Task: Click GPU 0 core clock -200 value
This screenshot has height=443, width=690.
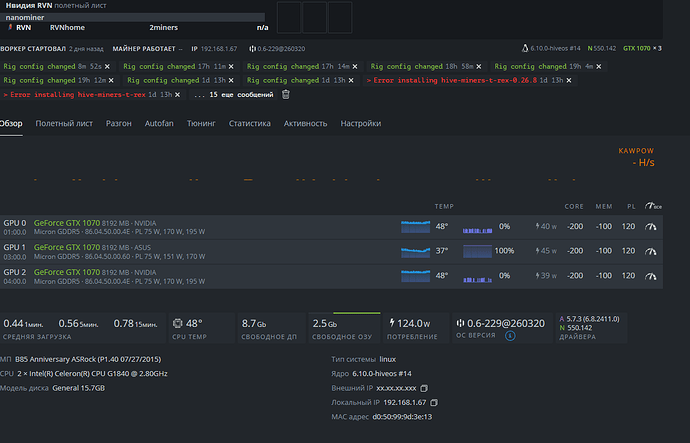Action: pyautogui.click(x=575, y=227)
